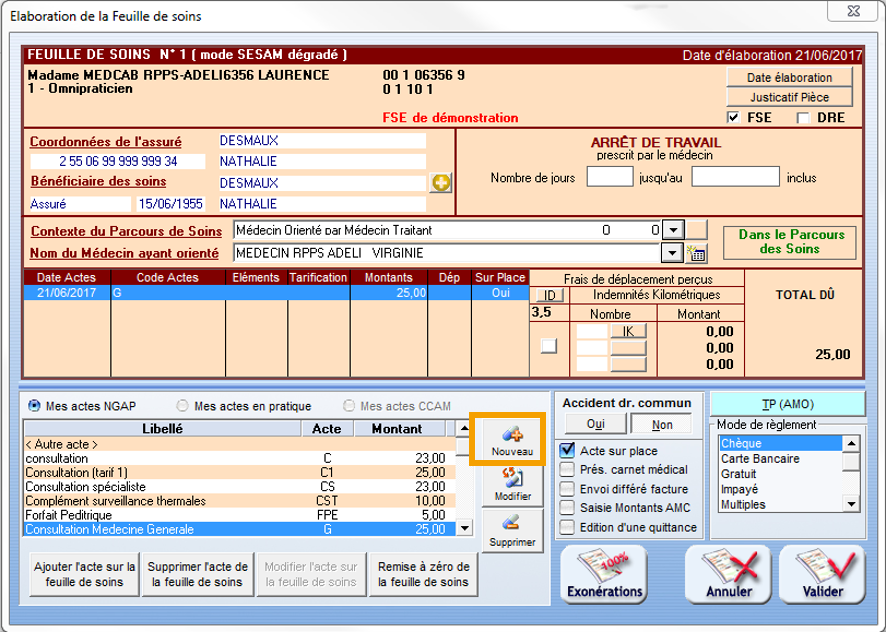Click the Nombre de jours input field
This screenshot has width=886, height=632.
pyautogui.click(x=609, y=178)
